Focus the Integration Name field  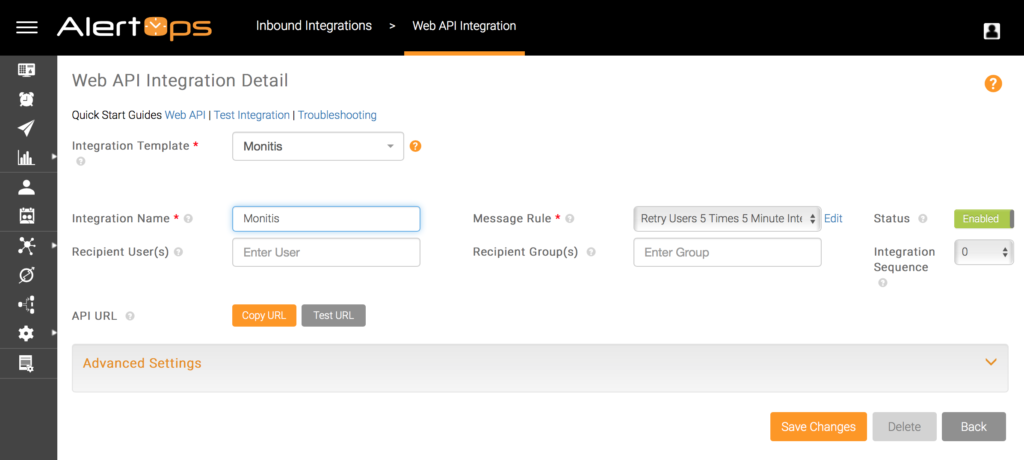point(326,219)
